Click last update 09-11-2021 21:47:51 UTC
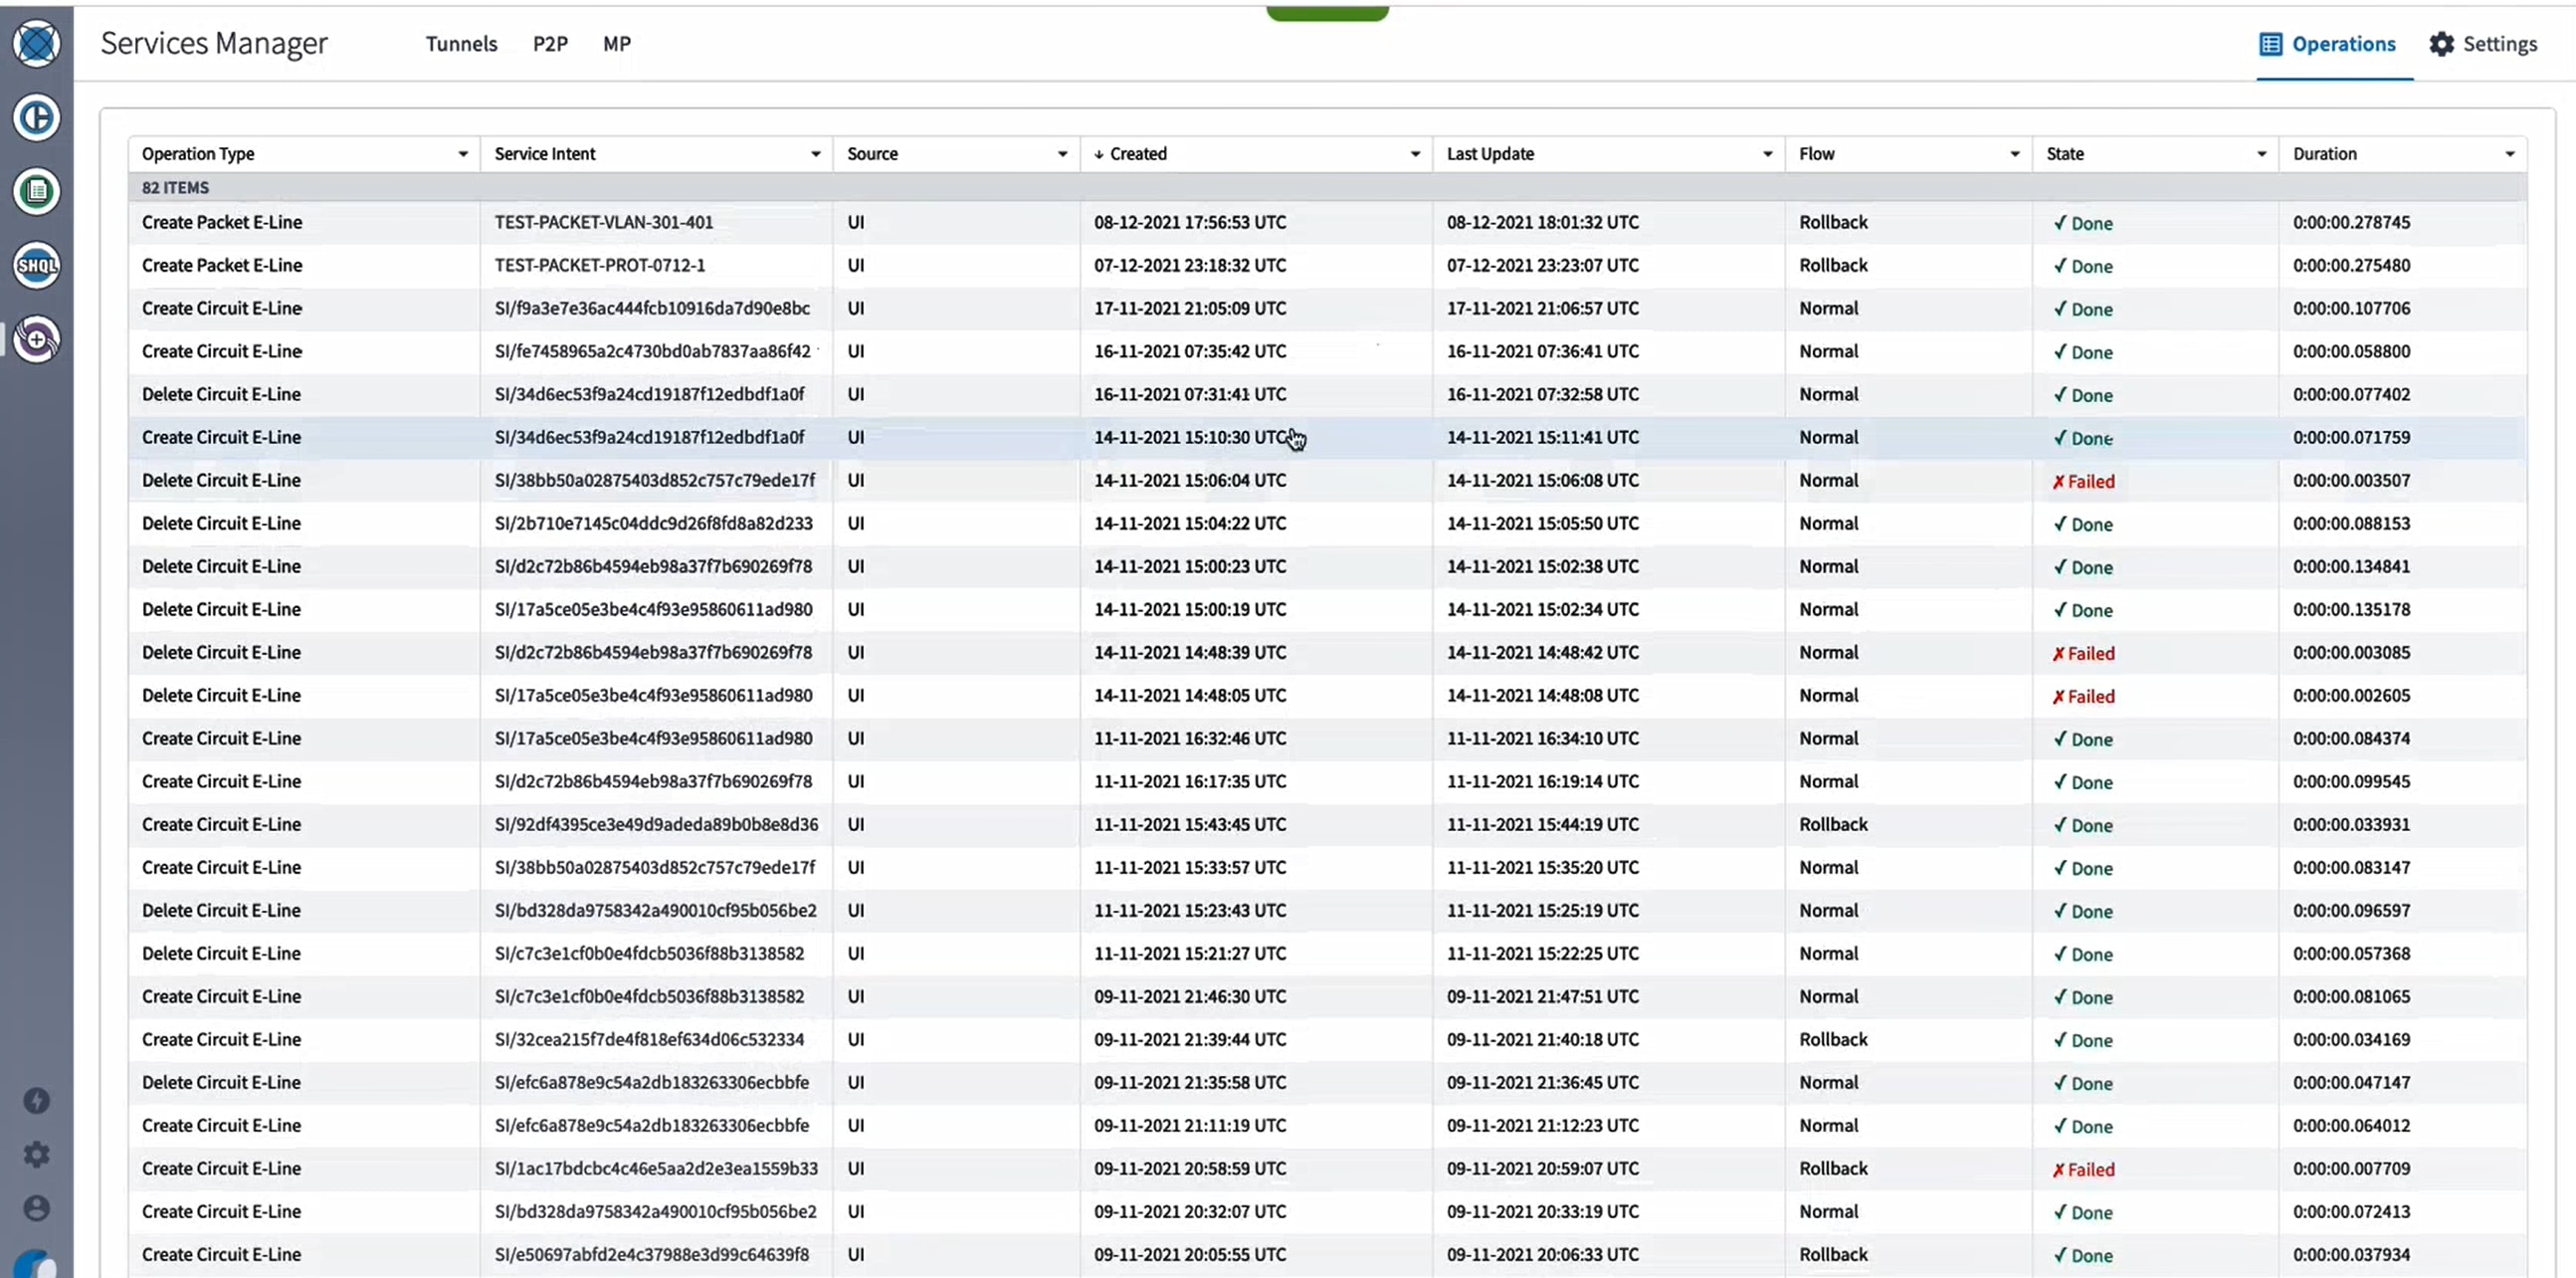The width and height of the screenshot is (2576, 1278). point(1543,996)
